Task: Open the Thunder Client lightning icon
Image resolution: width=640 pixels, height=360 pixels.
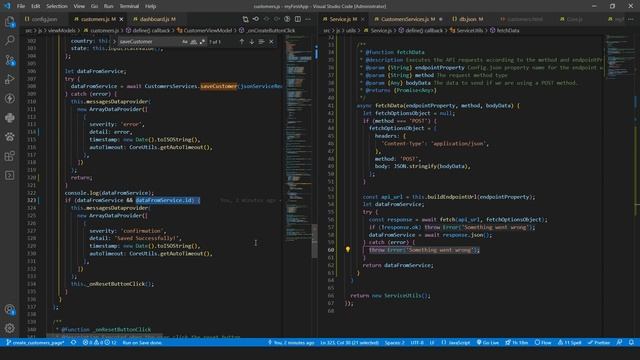Action: [10, 98]
